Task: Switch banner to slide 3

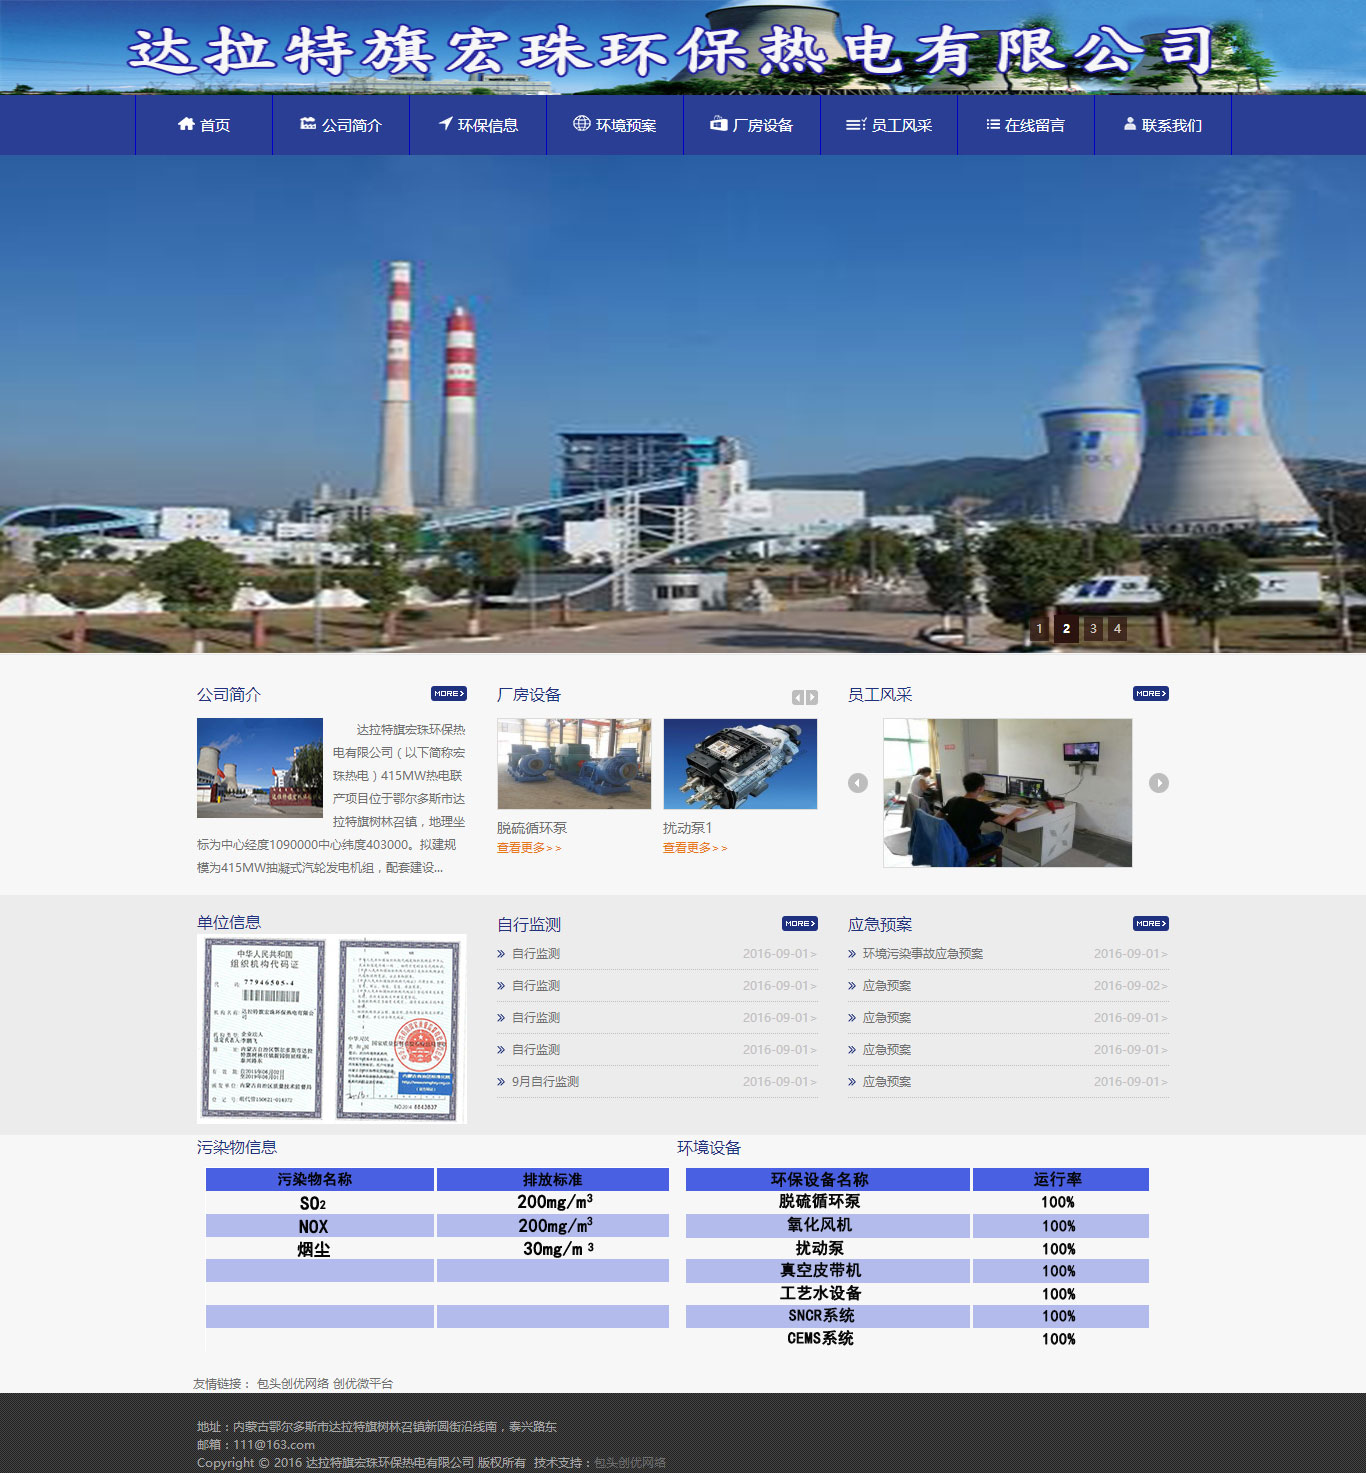Action: coord(1093,629)
